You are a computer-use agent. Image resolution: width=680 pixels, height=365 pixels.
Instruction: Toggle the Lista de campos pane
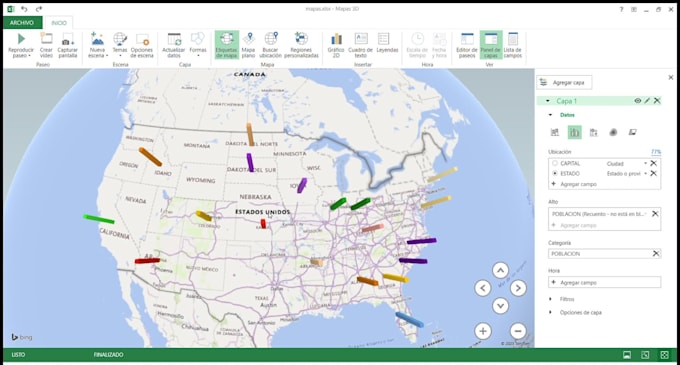coord(513,45)
